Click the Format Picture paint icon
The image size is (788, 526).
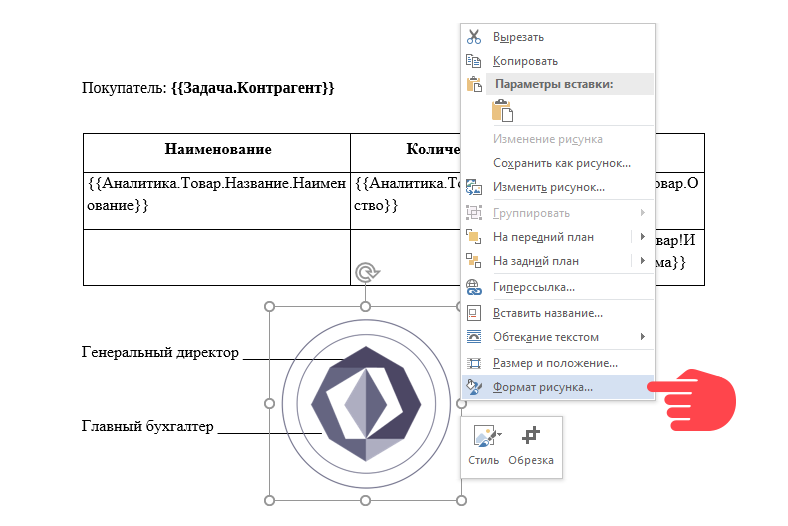tap(474, 387)
